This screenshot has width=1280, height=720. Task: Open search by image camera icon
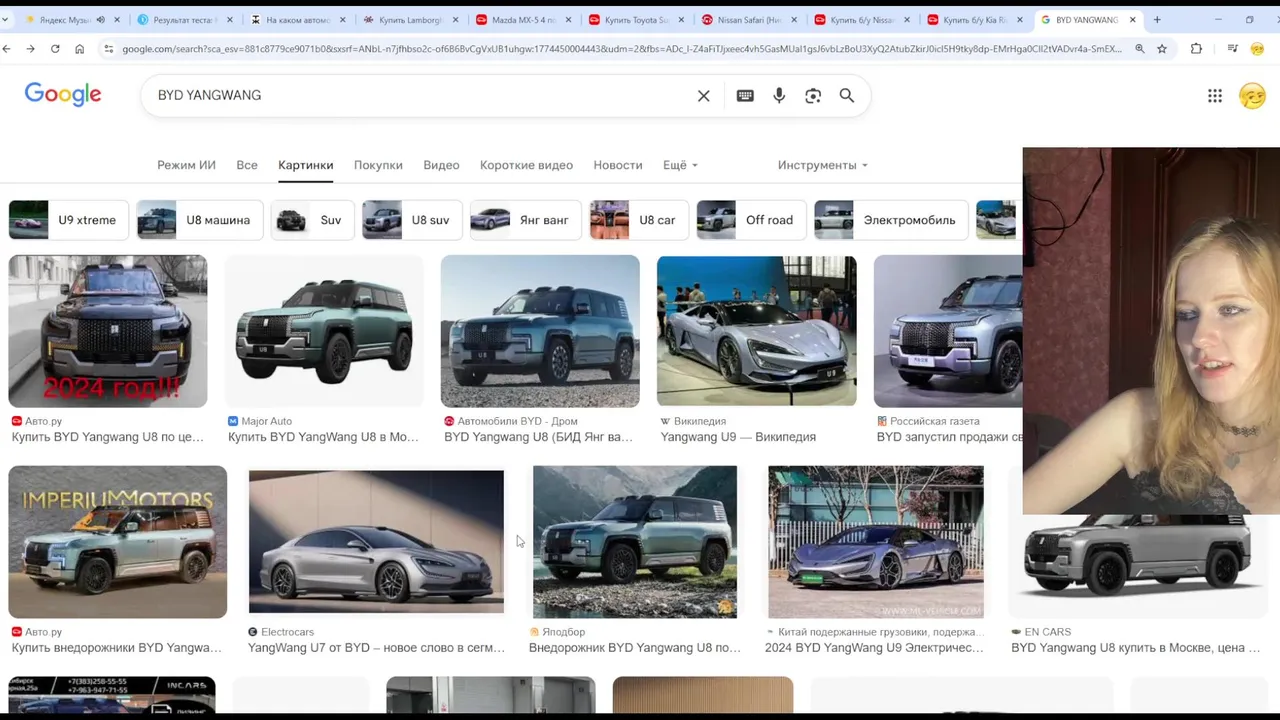pyautogui.click(x=813, y=95)
